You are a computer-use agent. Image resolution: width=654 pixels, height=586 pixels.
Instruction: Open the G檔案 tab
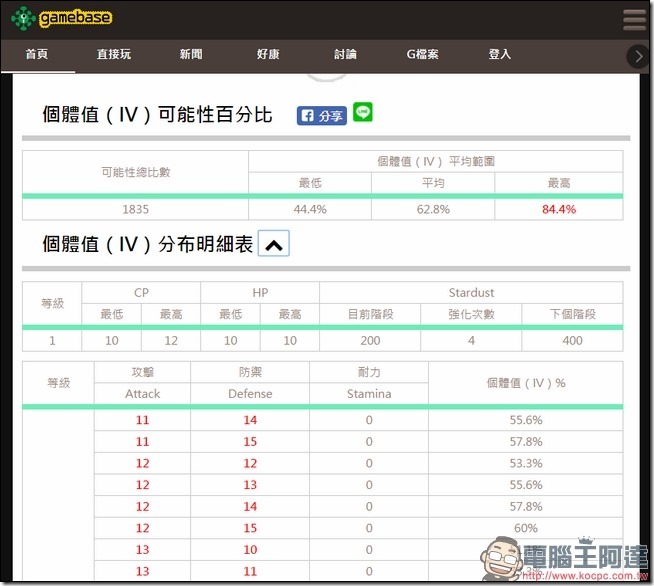click(422, 54)
